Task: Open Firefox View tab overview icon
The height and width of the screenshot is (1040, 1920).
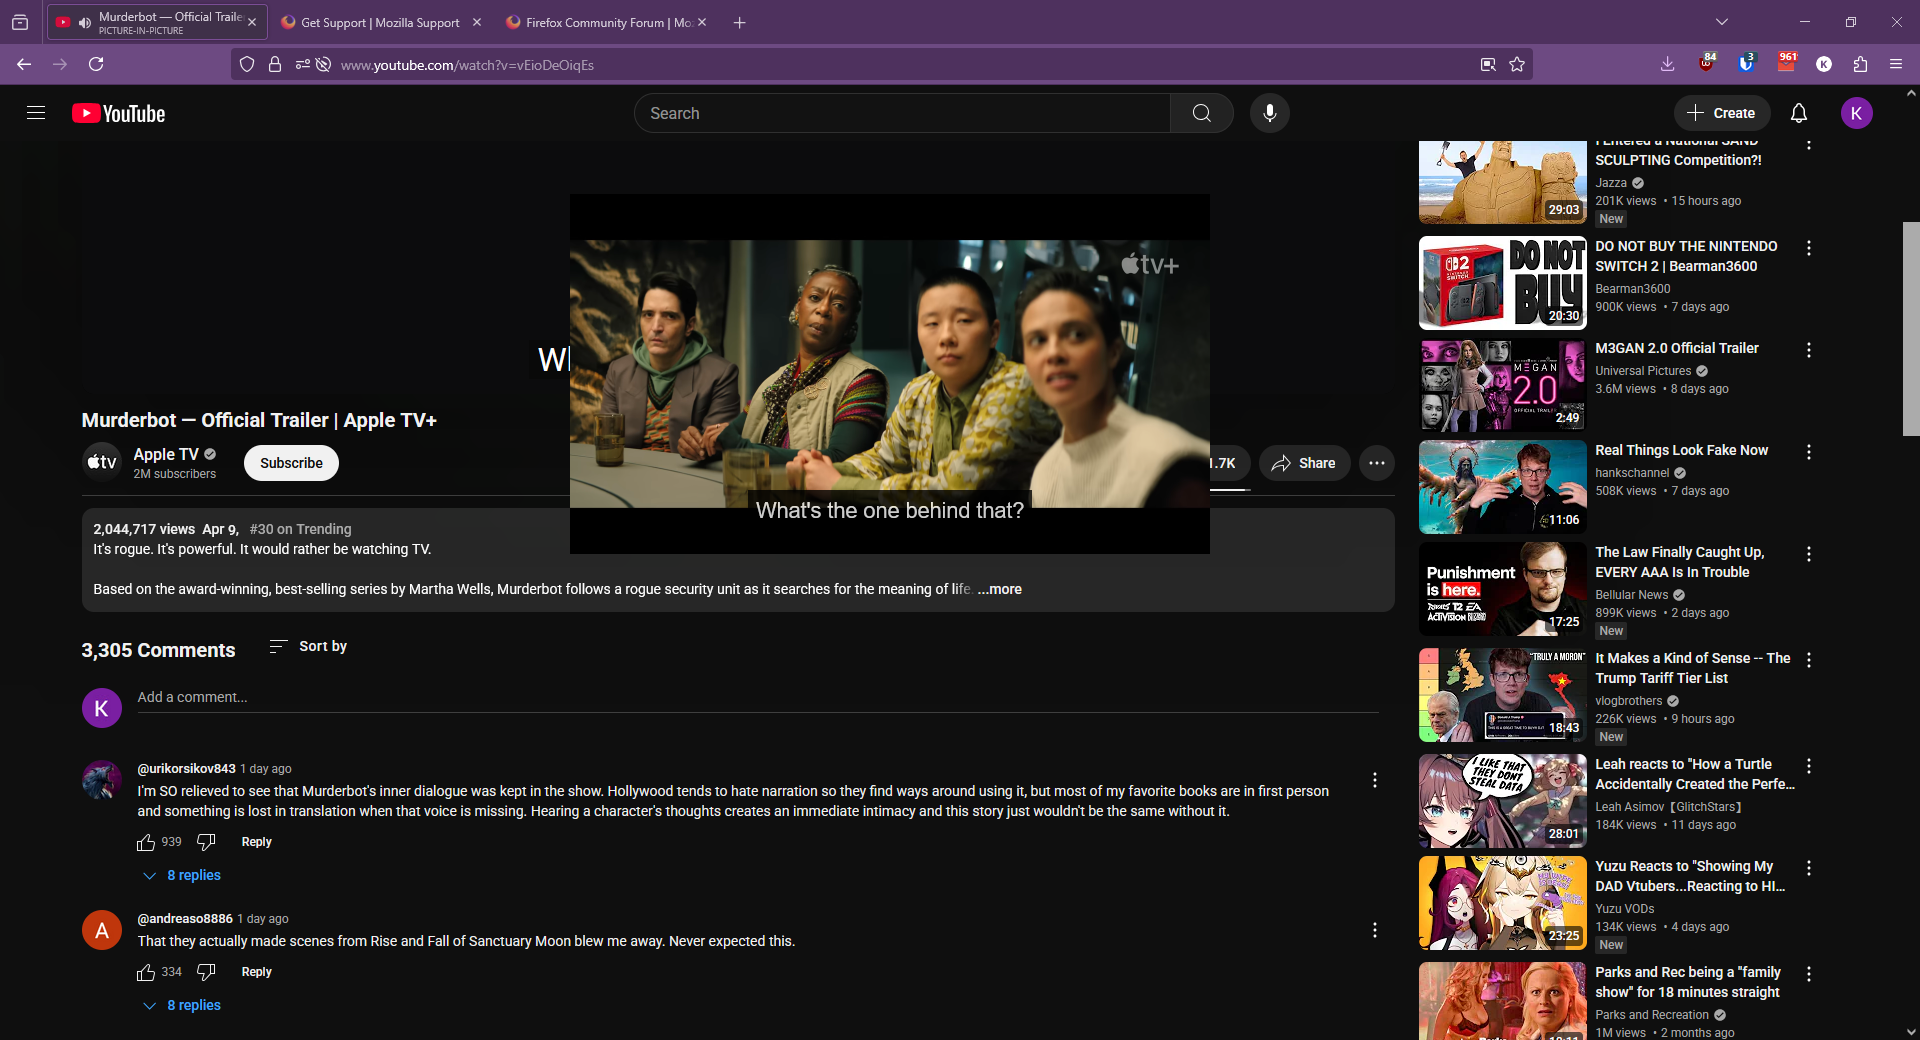Action: pyautogui.click(x=20, y=22)
